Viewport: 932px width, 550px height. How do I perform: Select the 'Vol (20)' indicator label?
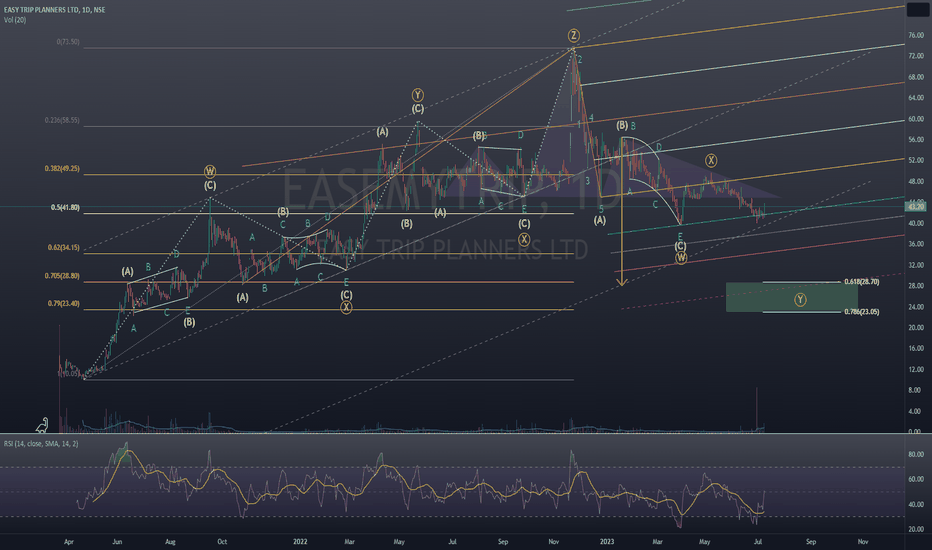pyautogui.click(x=15, y=20)
